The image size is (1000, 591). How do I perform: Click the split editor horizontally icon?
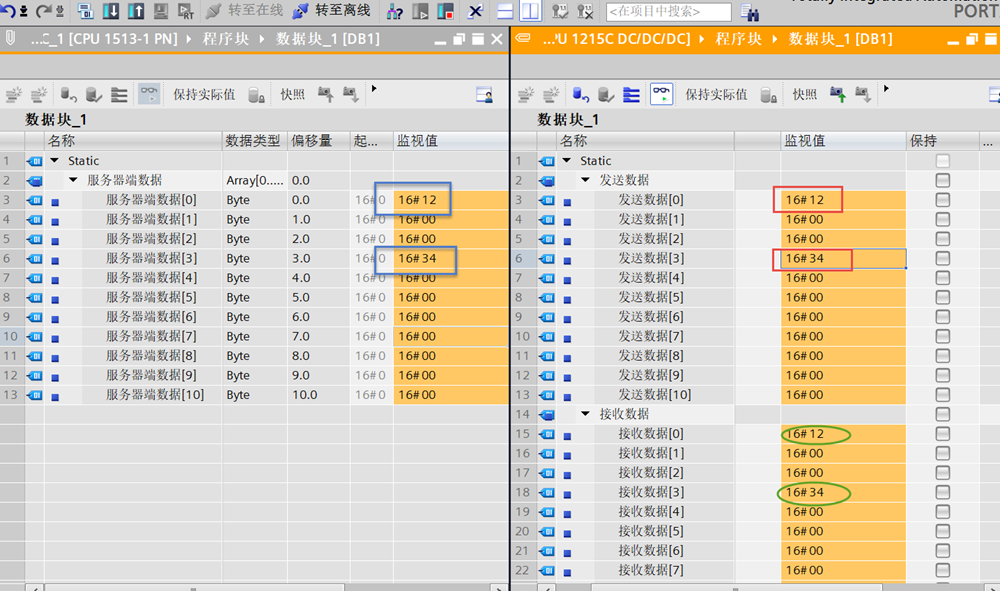pos(505,12)
